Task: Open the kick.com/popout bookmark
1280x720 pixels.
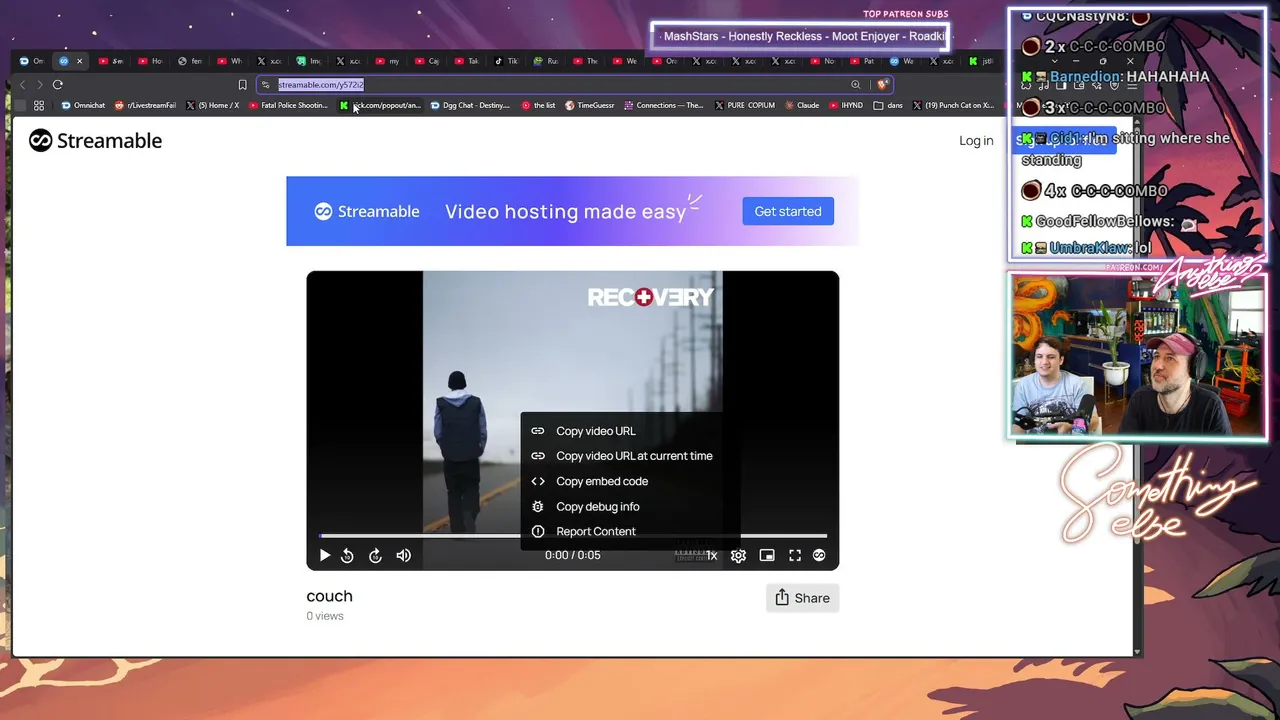Action: (381, 105)
